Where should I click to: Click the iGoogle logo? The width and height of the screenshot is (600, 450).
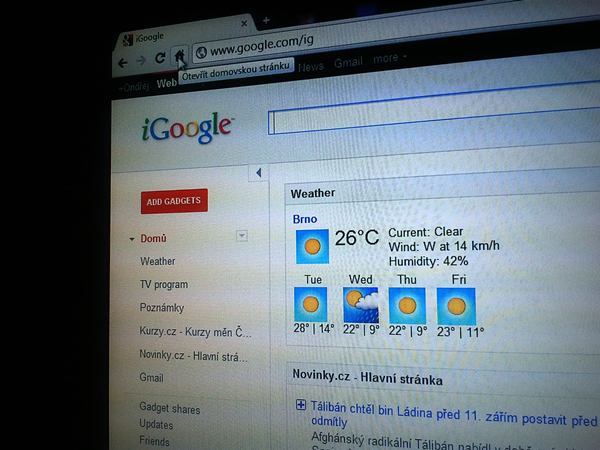click(187, 127)
